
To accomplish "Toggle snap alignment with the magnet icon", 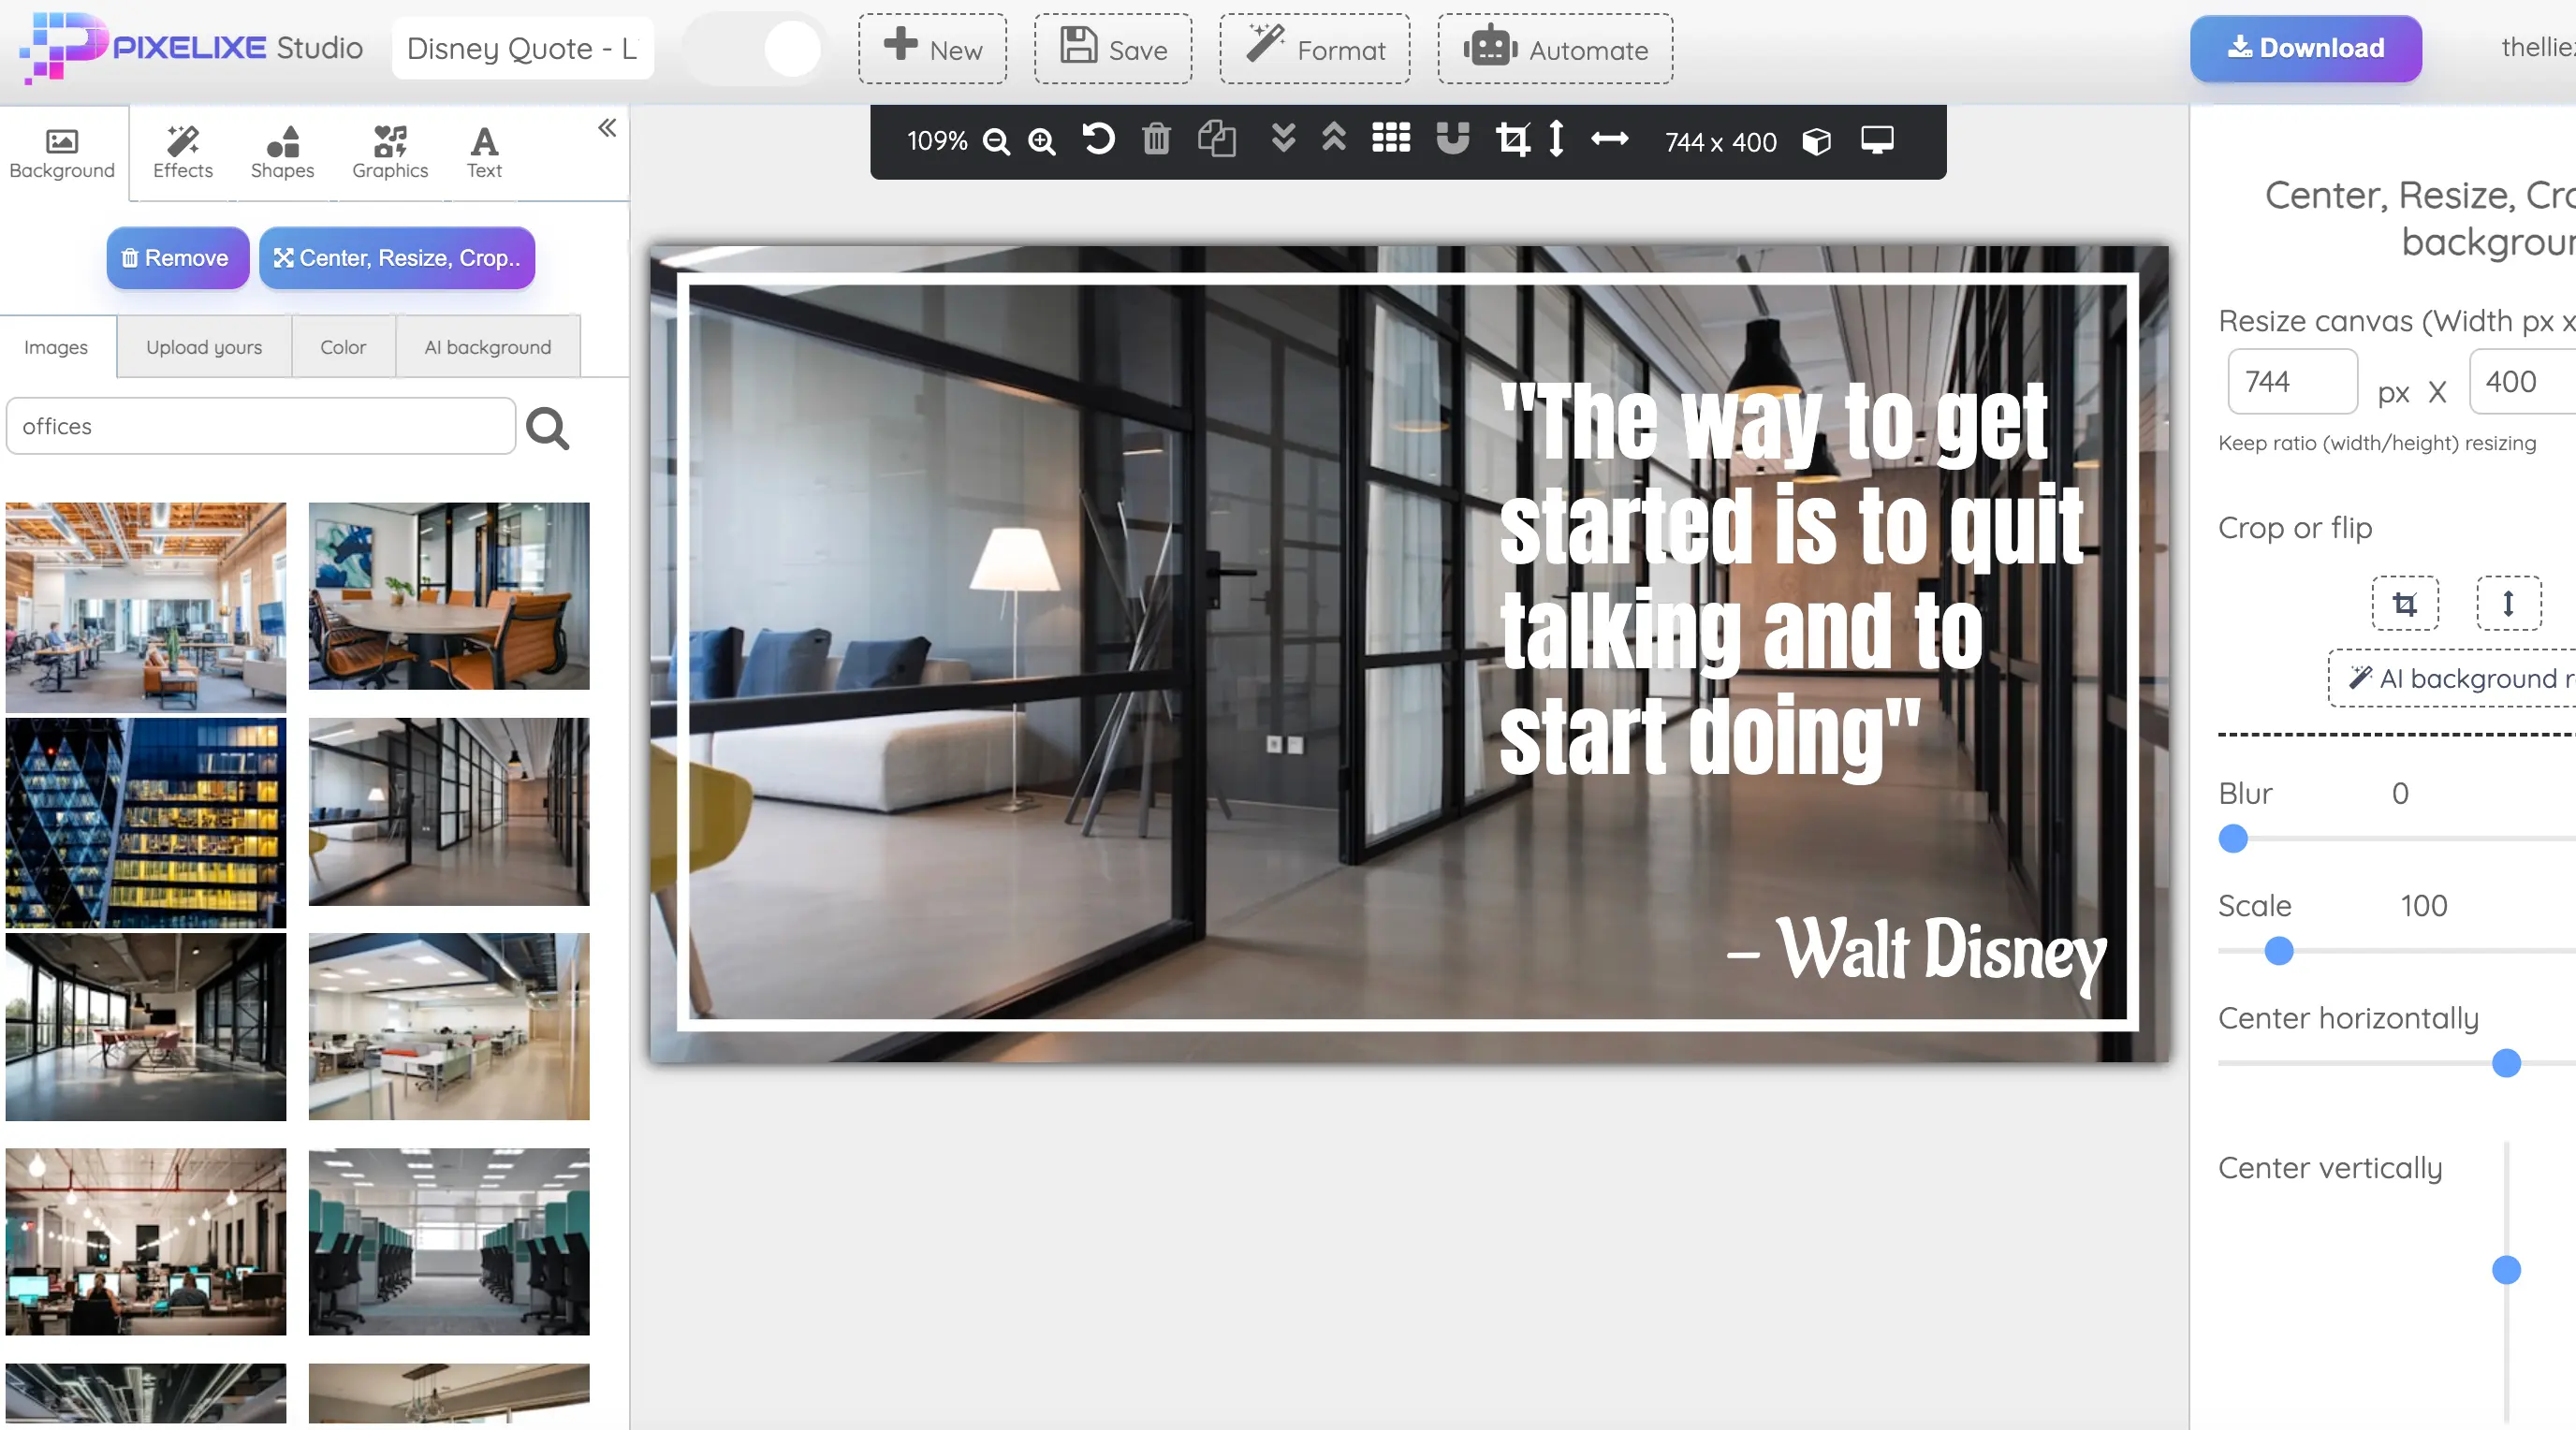I will (x=1452, y=141).
